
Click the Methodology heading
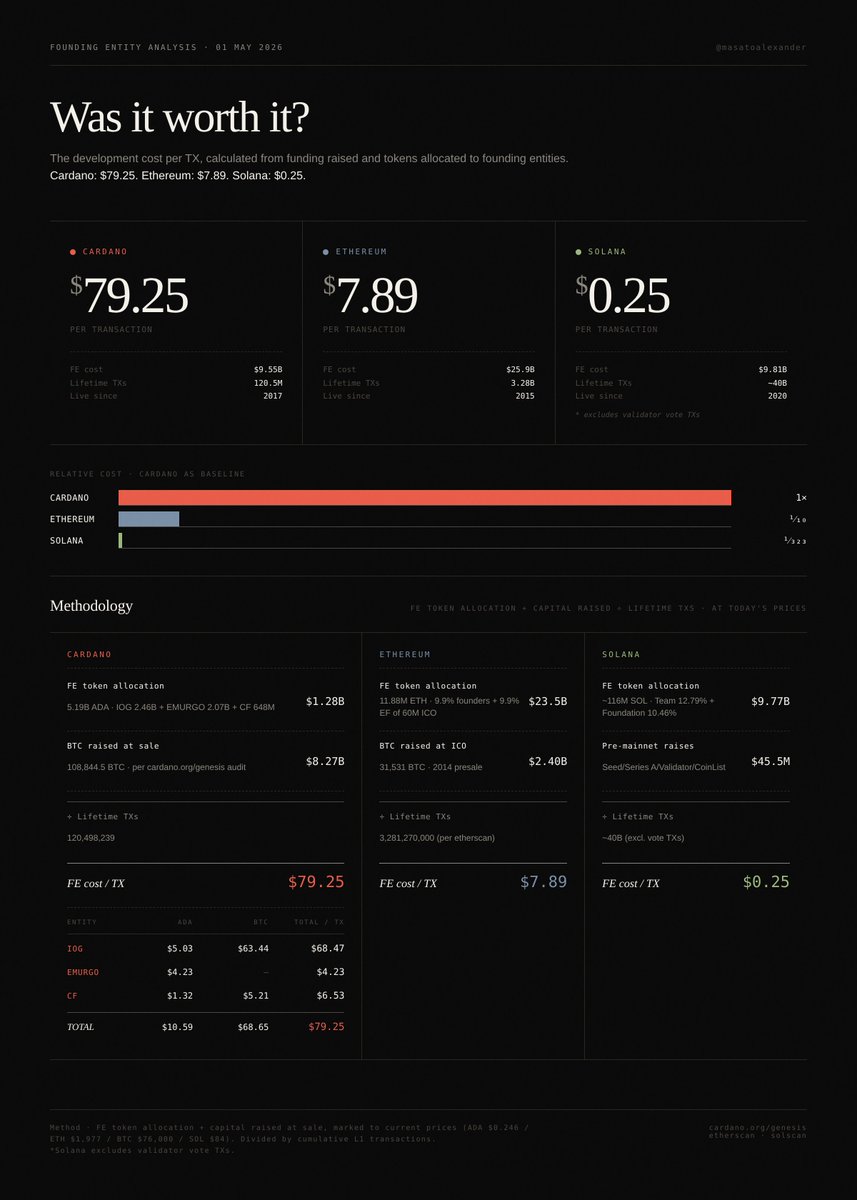[x=91, y=606]
